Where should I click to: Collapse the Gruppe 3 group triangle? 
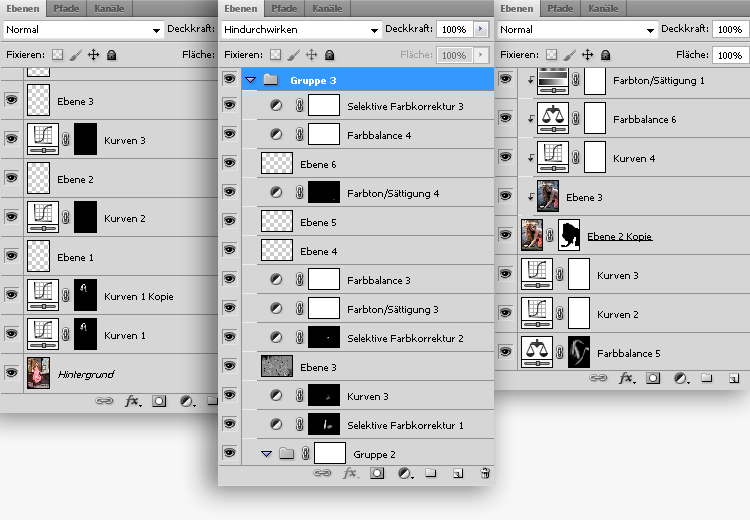tap(251, 80)
